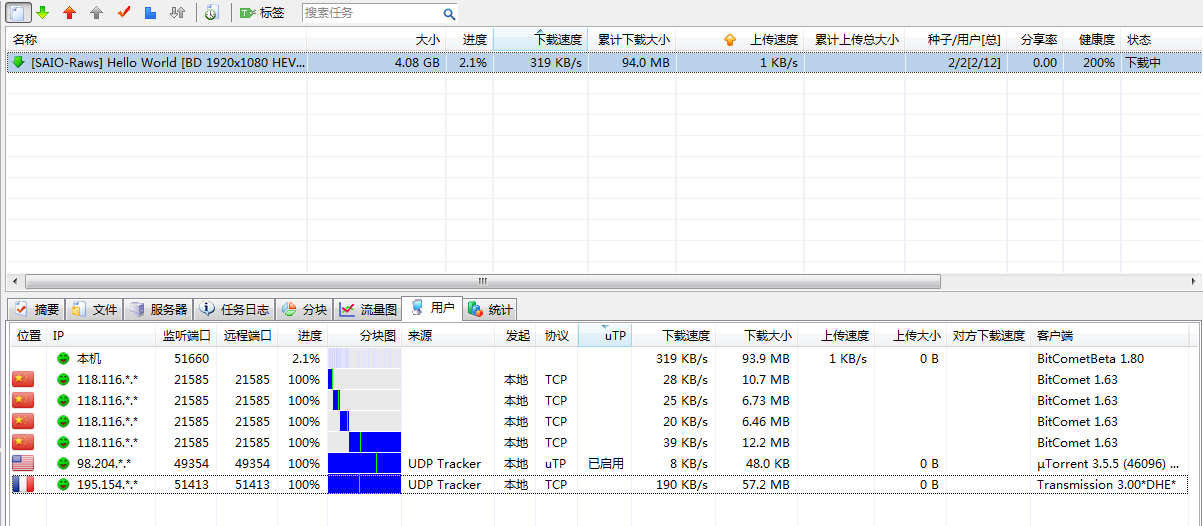Open the 统计 statistics tab
The height and width of the screenshot is (526, 1203).
coord(490,309)
